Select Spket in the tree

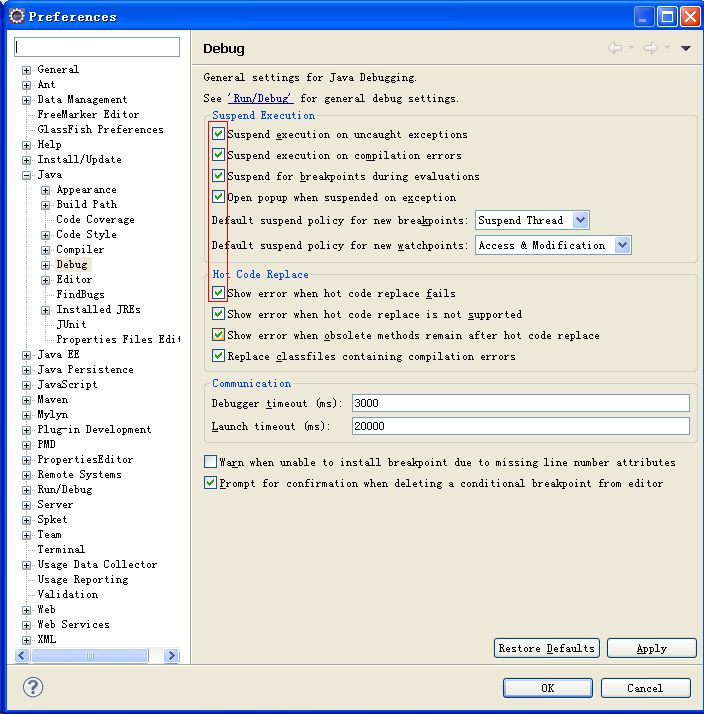click(52, 520)
